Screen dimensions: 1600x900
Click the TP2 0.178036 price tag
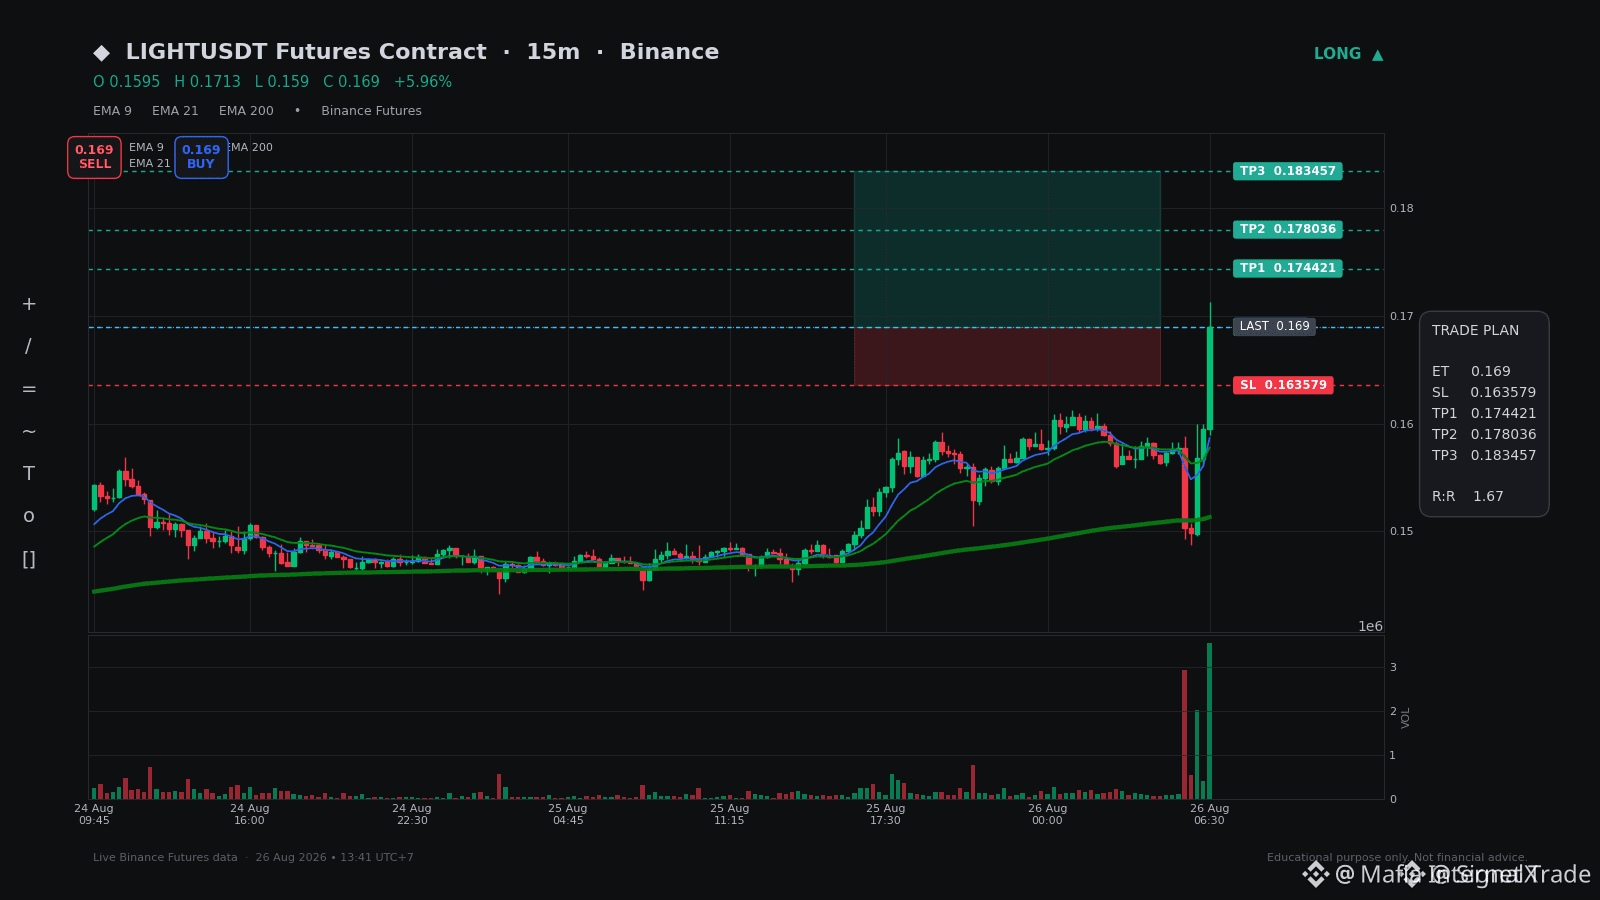pyautogui.click(x=1287, y=230)
